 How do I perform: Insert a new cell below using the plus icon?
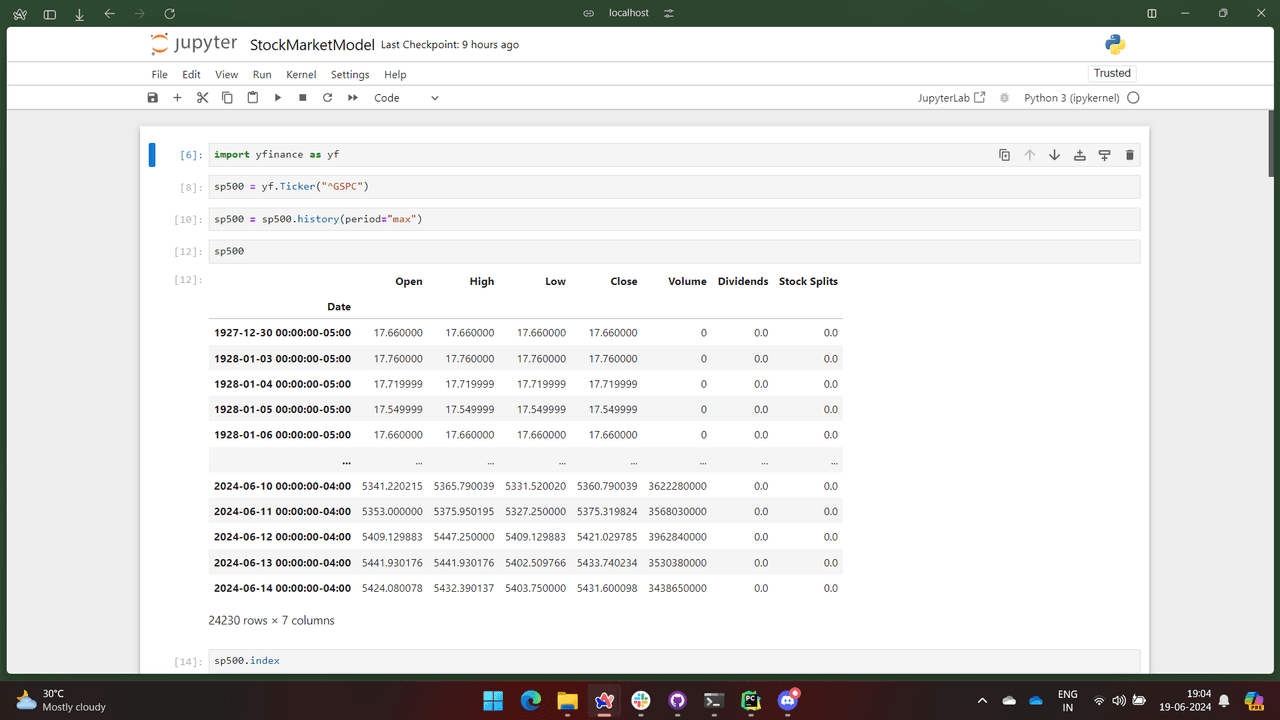177,98
